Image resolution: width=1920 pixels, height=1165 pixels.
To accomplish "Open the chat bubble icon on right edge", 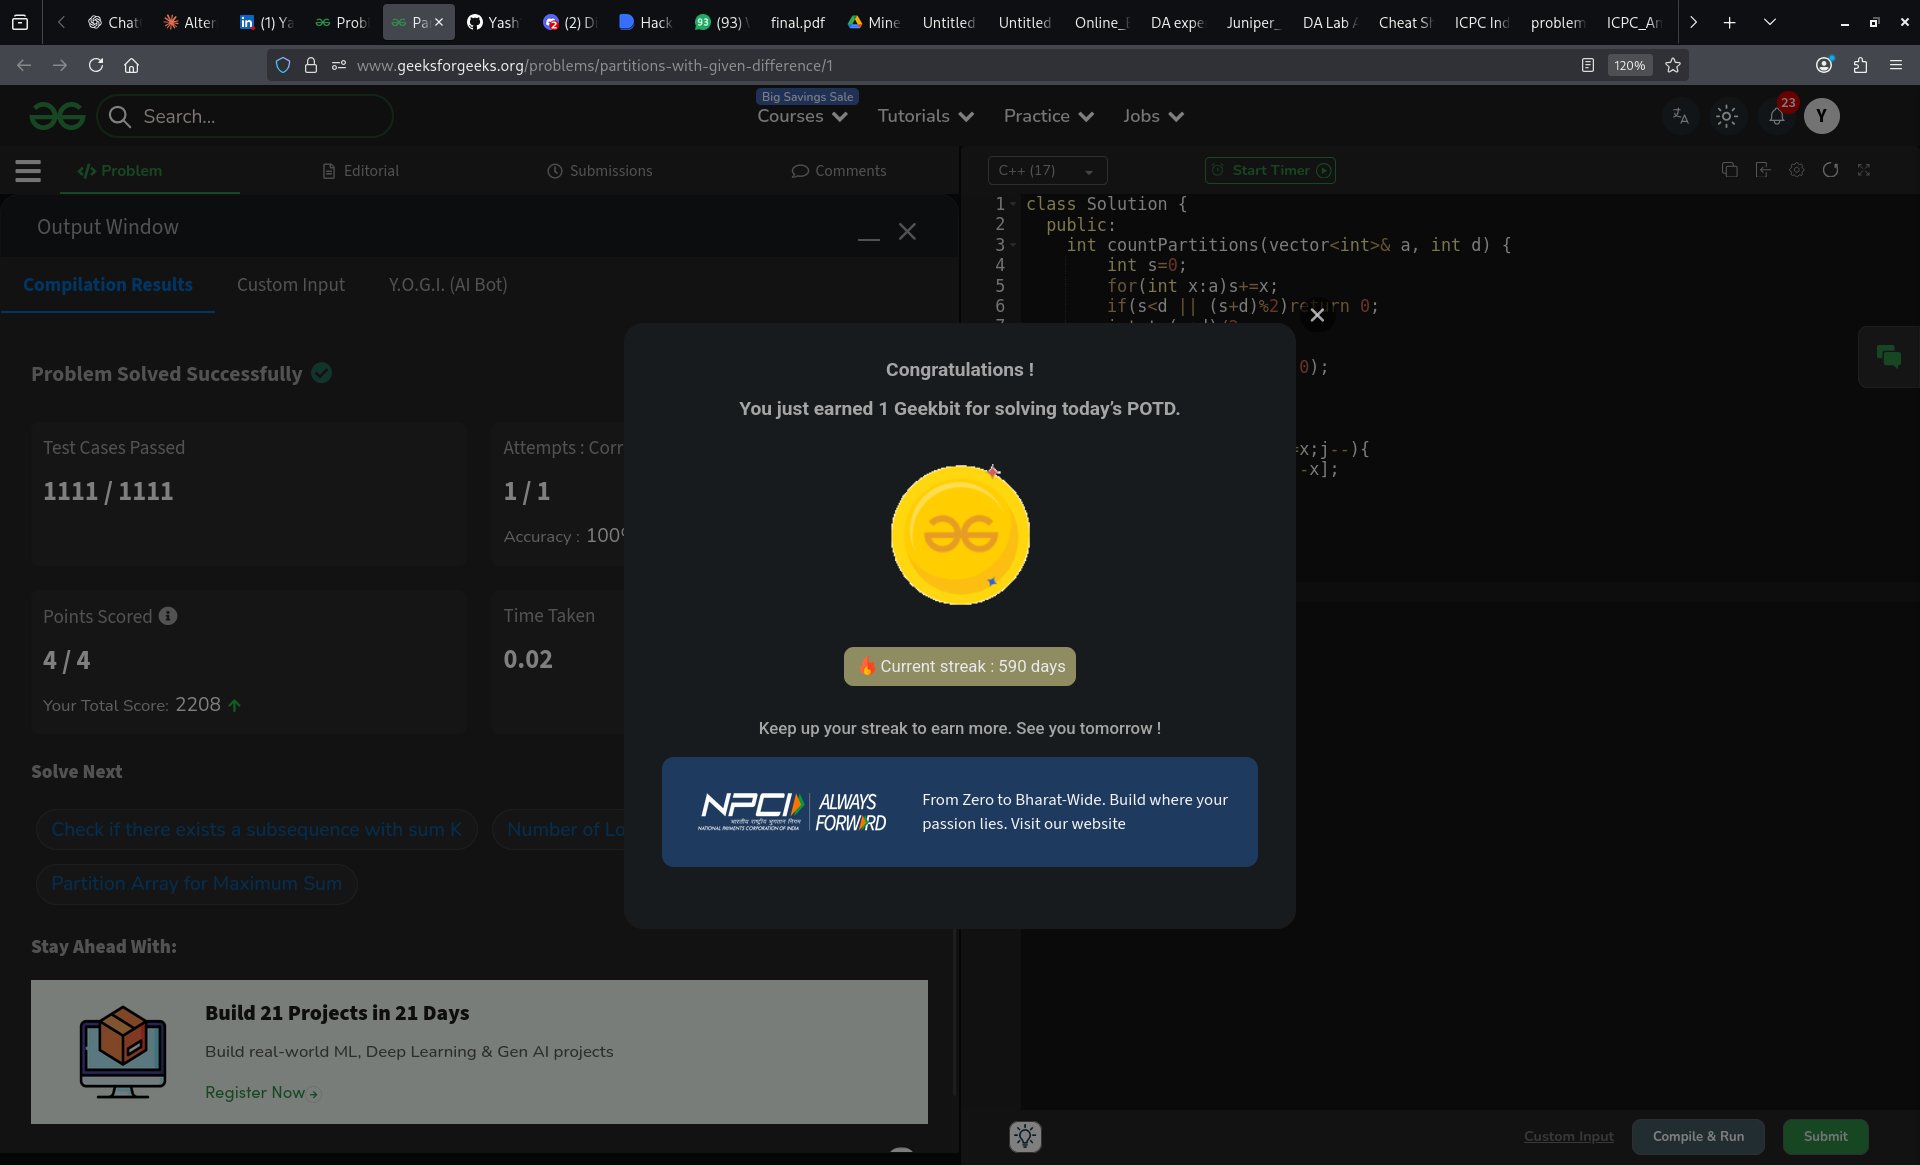I will (1888, 357).
